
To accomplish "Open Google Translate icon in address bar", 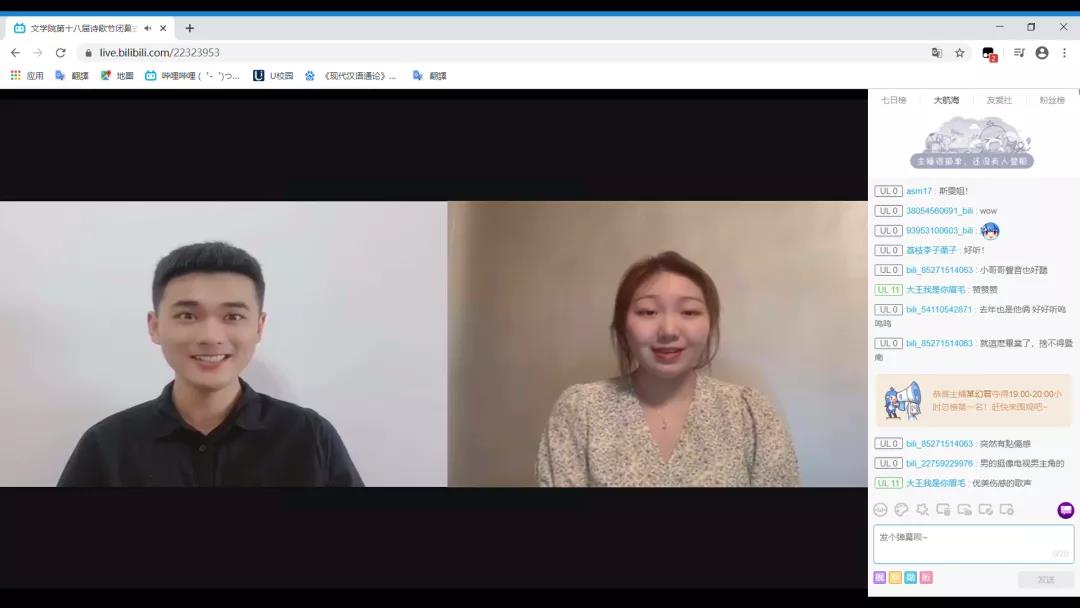I will pos(937,53).
